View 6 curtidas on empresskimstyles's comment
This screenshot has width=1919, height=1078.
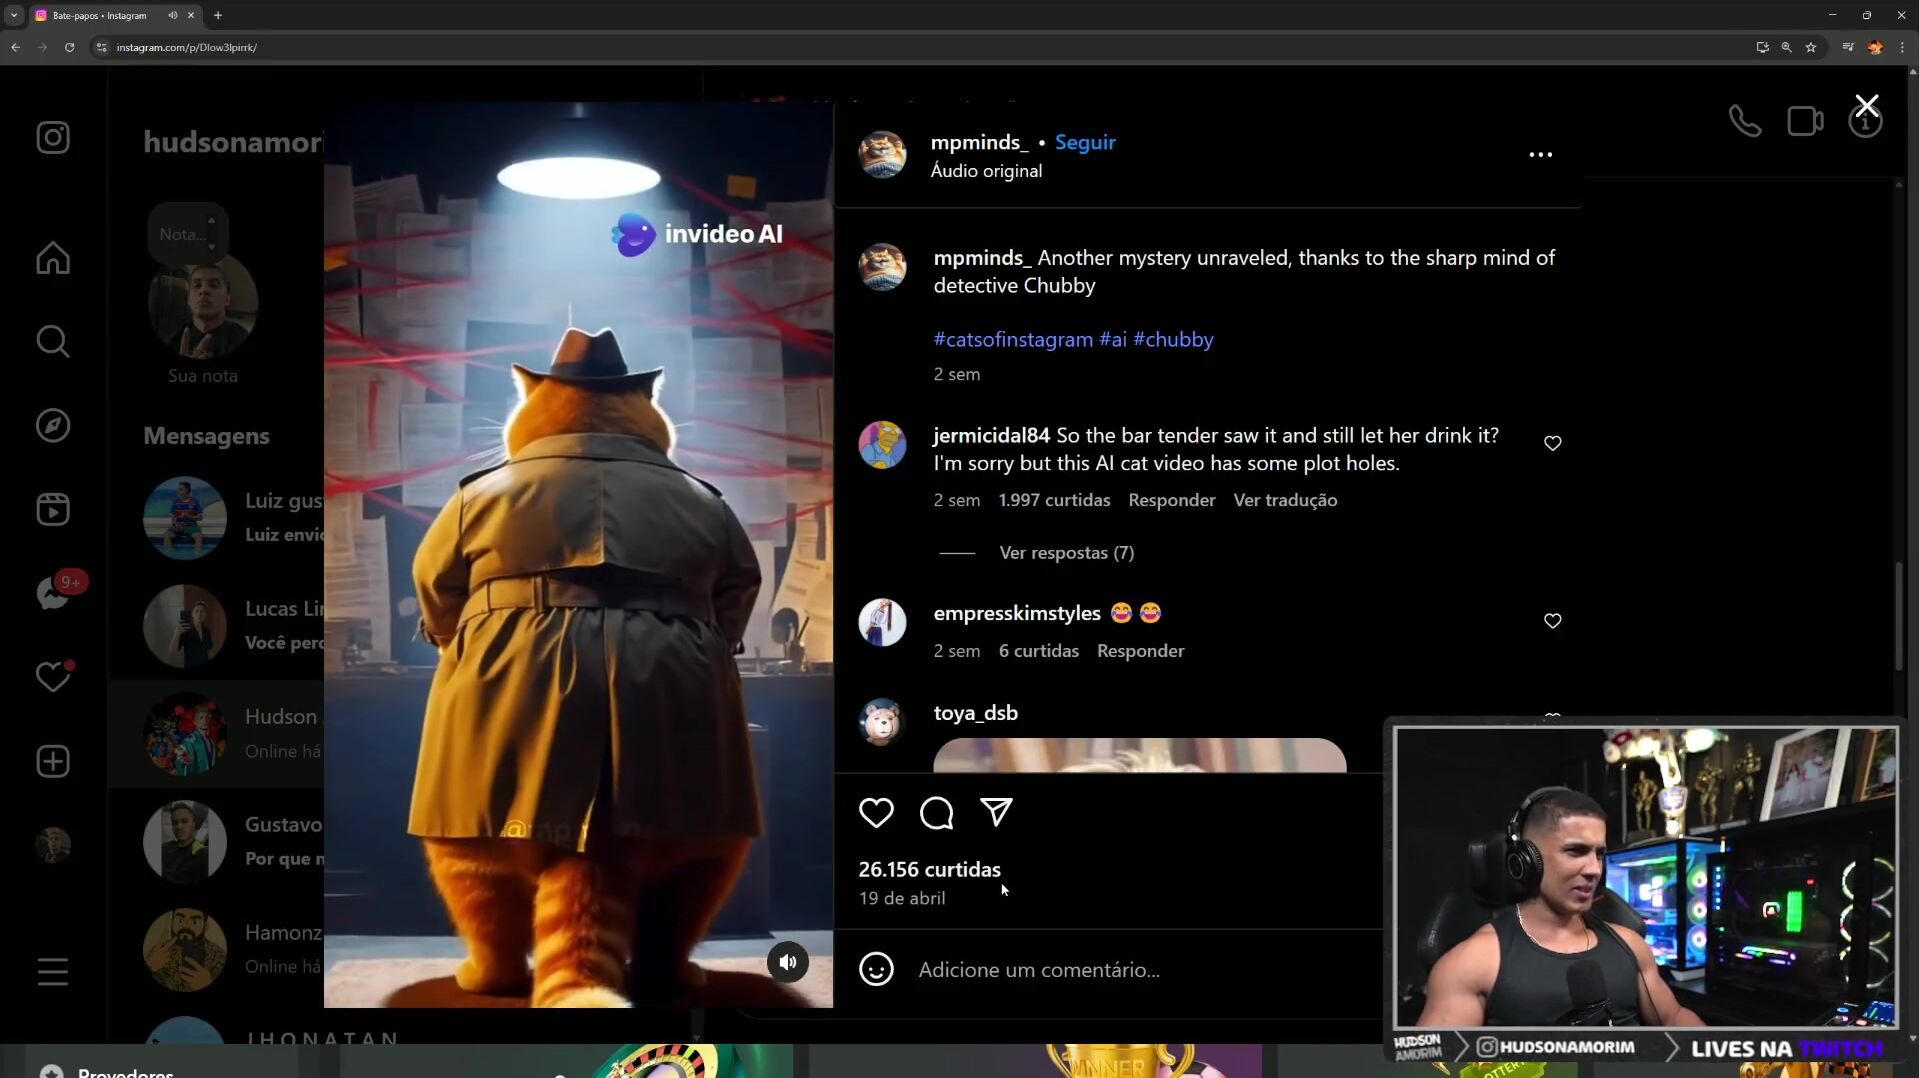pyautogui.click(x=1038, y=651)
